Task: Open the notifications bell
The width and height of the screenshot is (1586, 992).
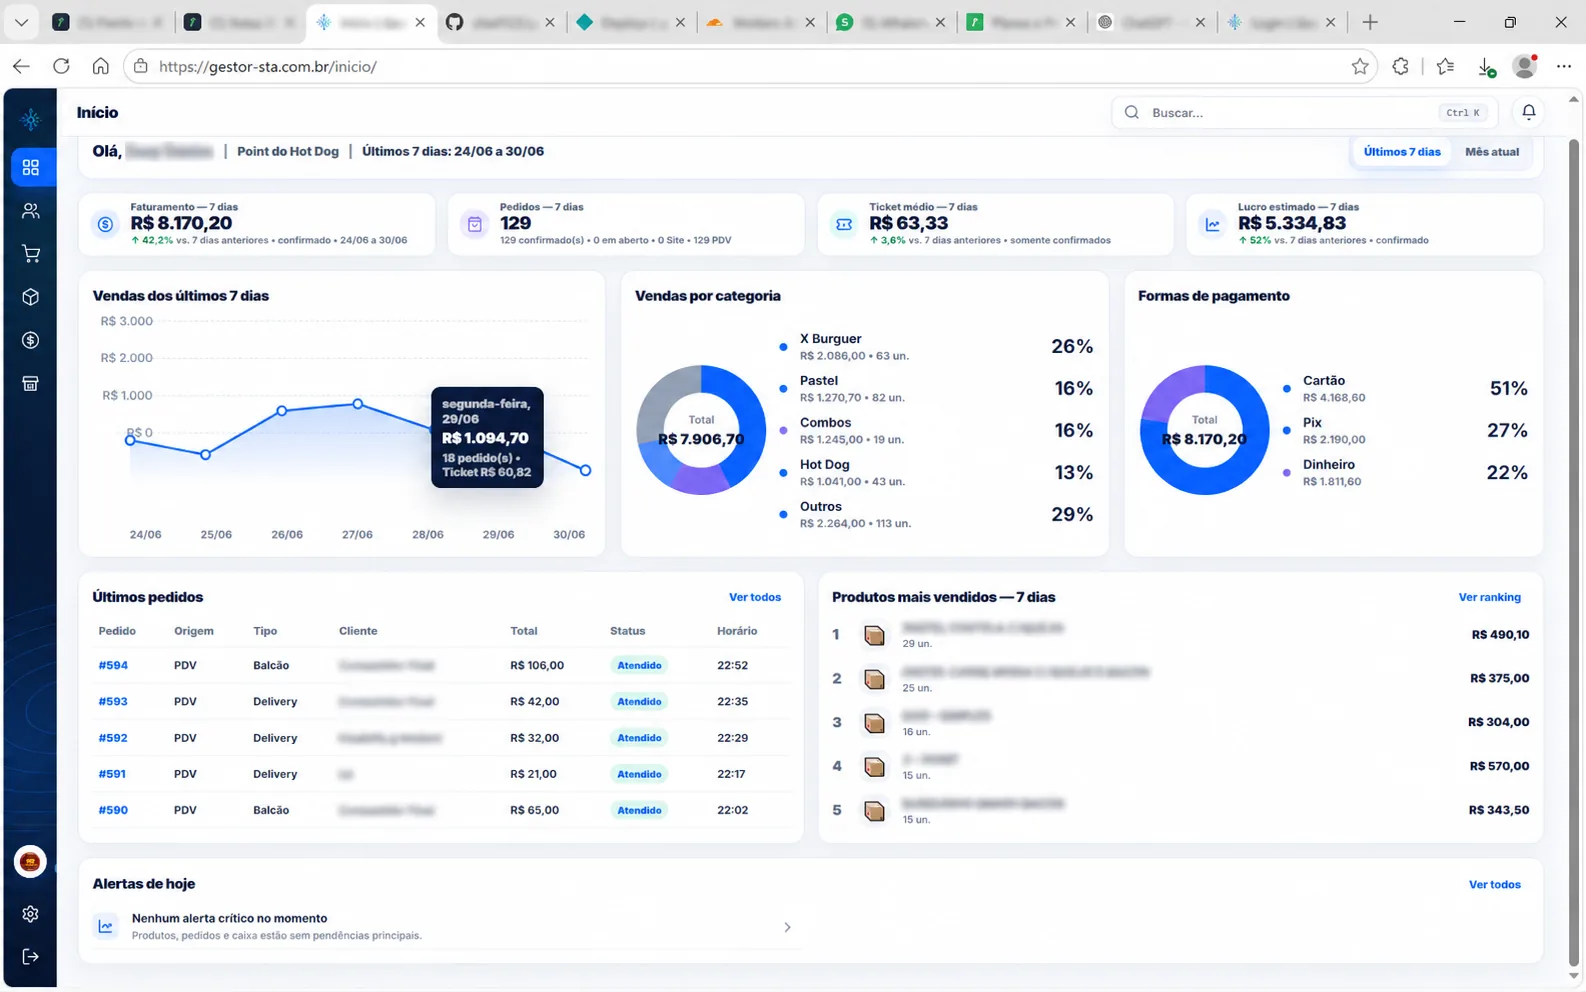Action: point(1529,112)
